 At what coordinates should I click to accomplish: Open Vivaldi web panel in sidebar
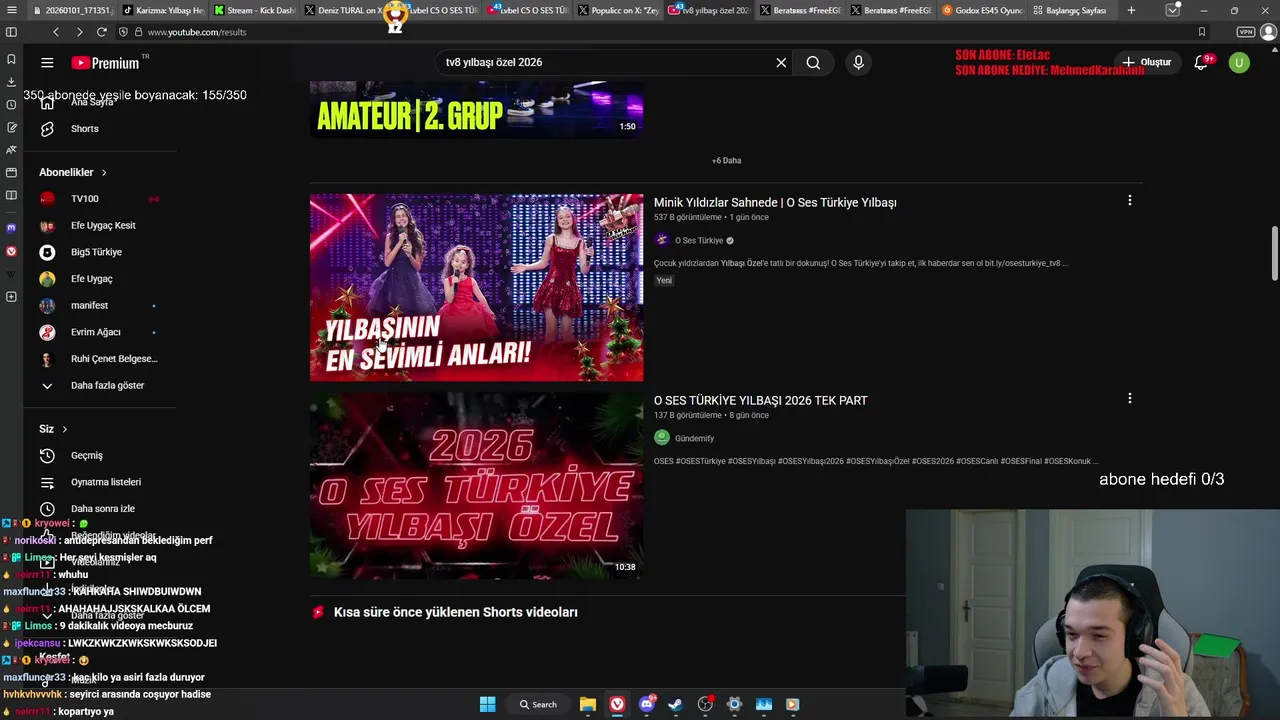(11, 251)
